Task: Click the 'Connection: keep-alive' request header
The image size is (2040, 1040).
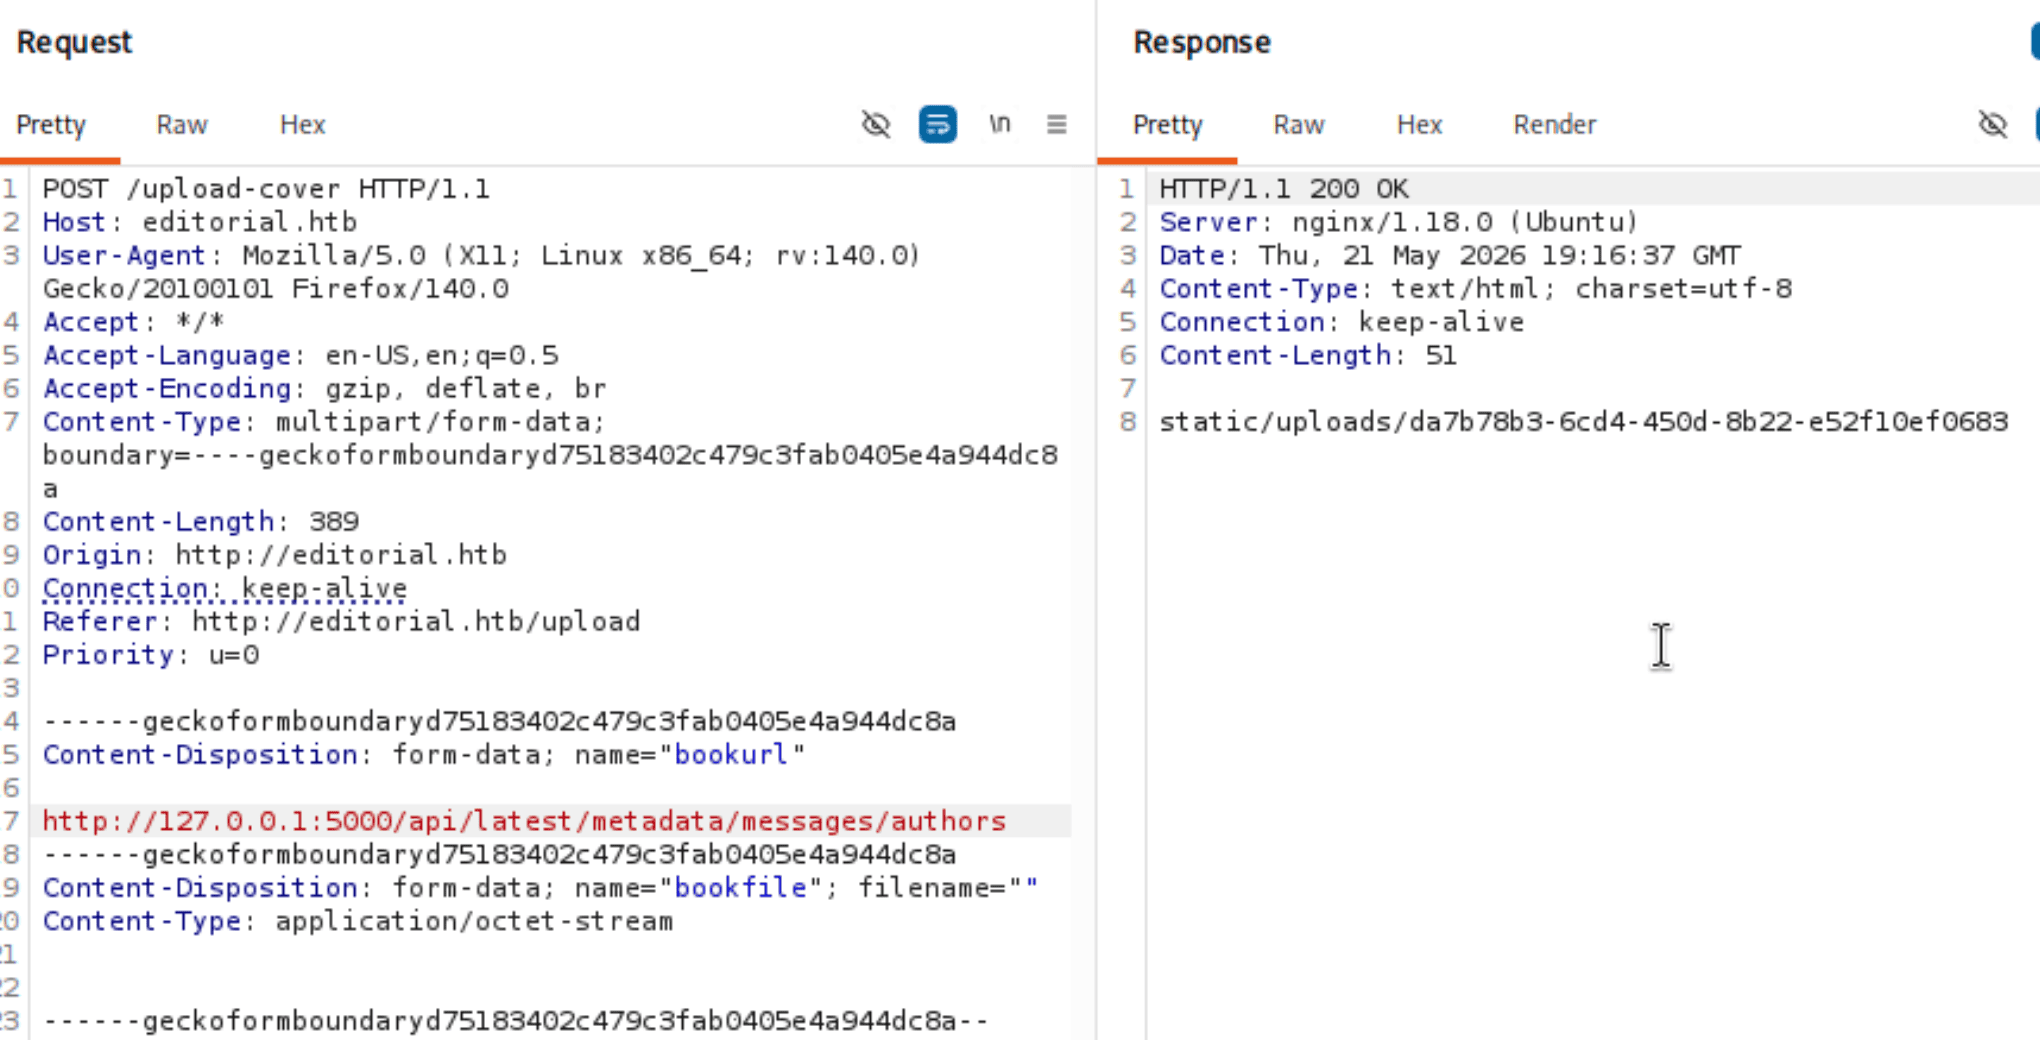Action: click(225, 588)
